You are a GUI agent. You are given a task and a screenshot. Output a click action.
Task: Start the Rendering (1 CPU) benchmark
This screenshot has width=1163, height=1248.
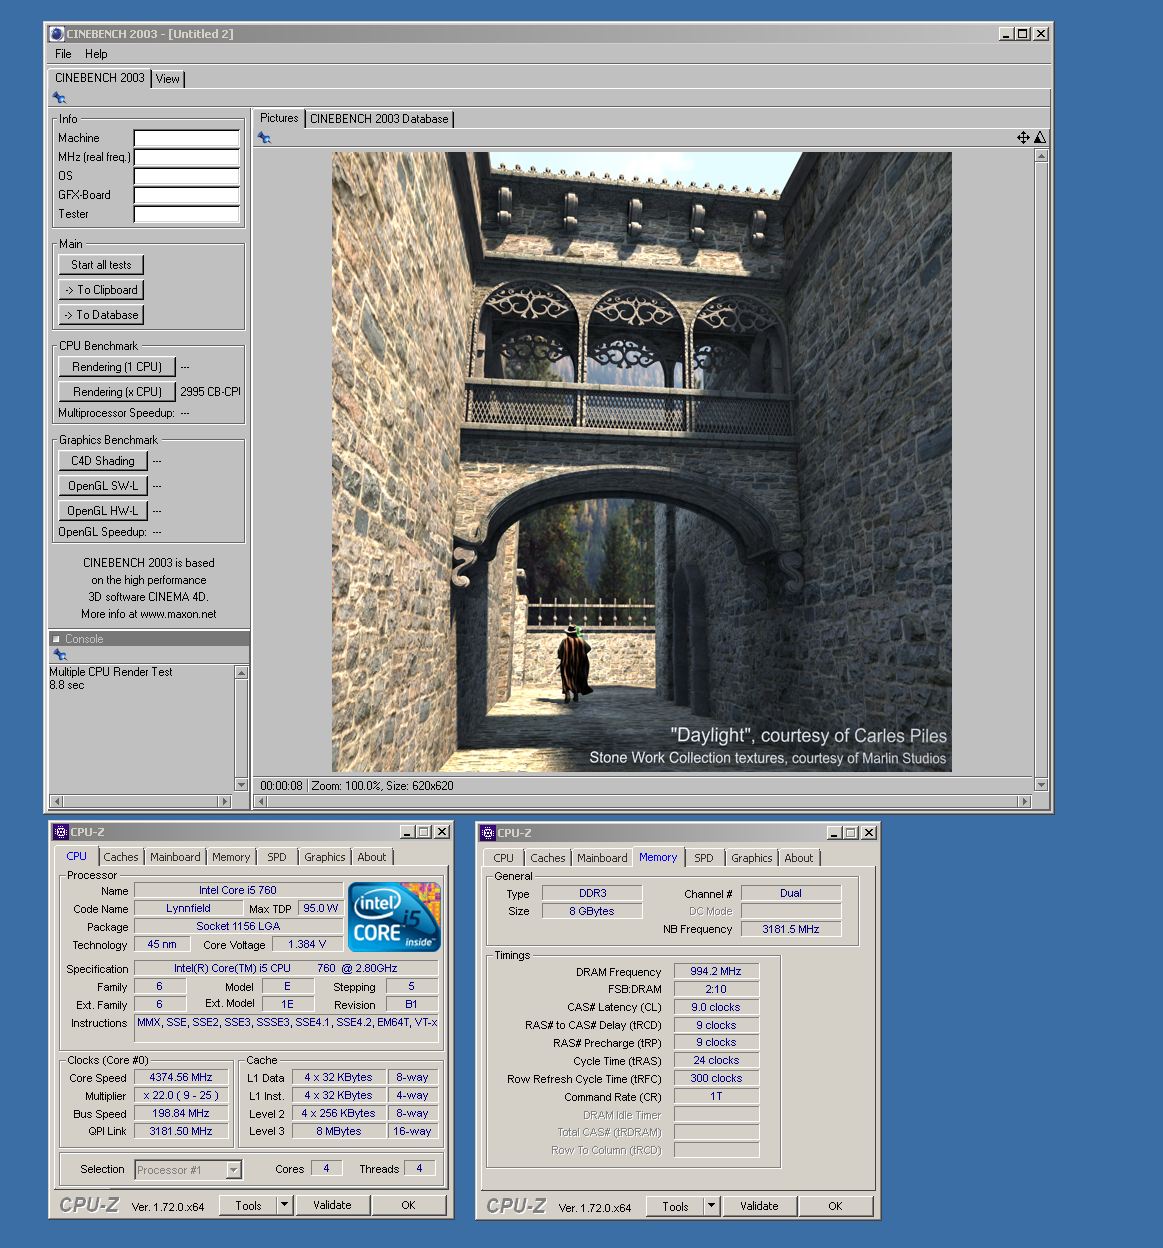(x=117, y=367)
